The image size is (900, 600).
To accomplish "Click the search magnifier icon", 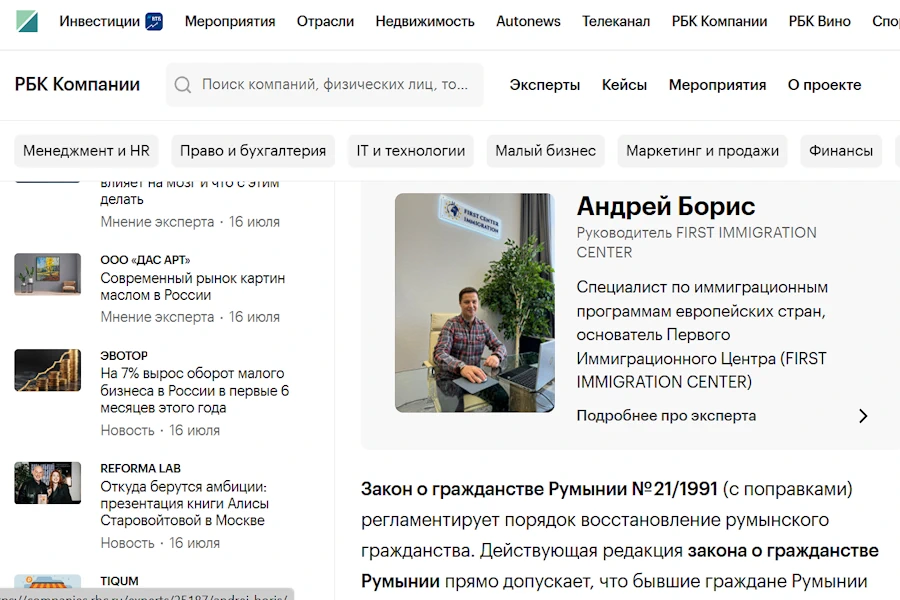I will pyautogui.click(x=183, y=85).
